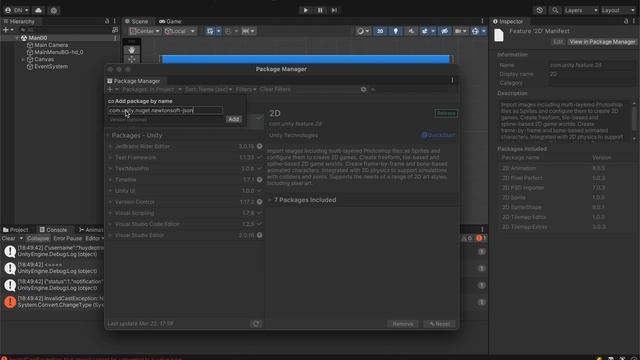Toggle Scene audio icon
This screenshot has height=360, width=640.
pos(411,31)
